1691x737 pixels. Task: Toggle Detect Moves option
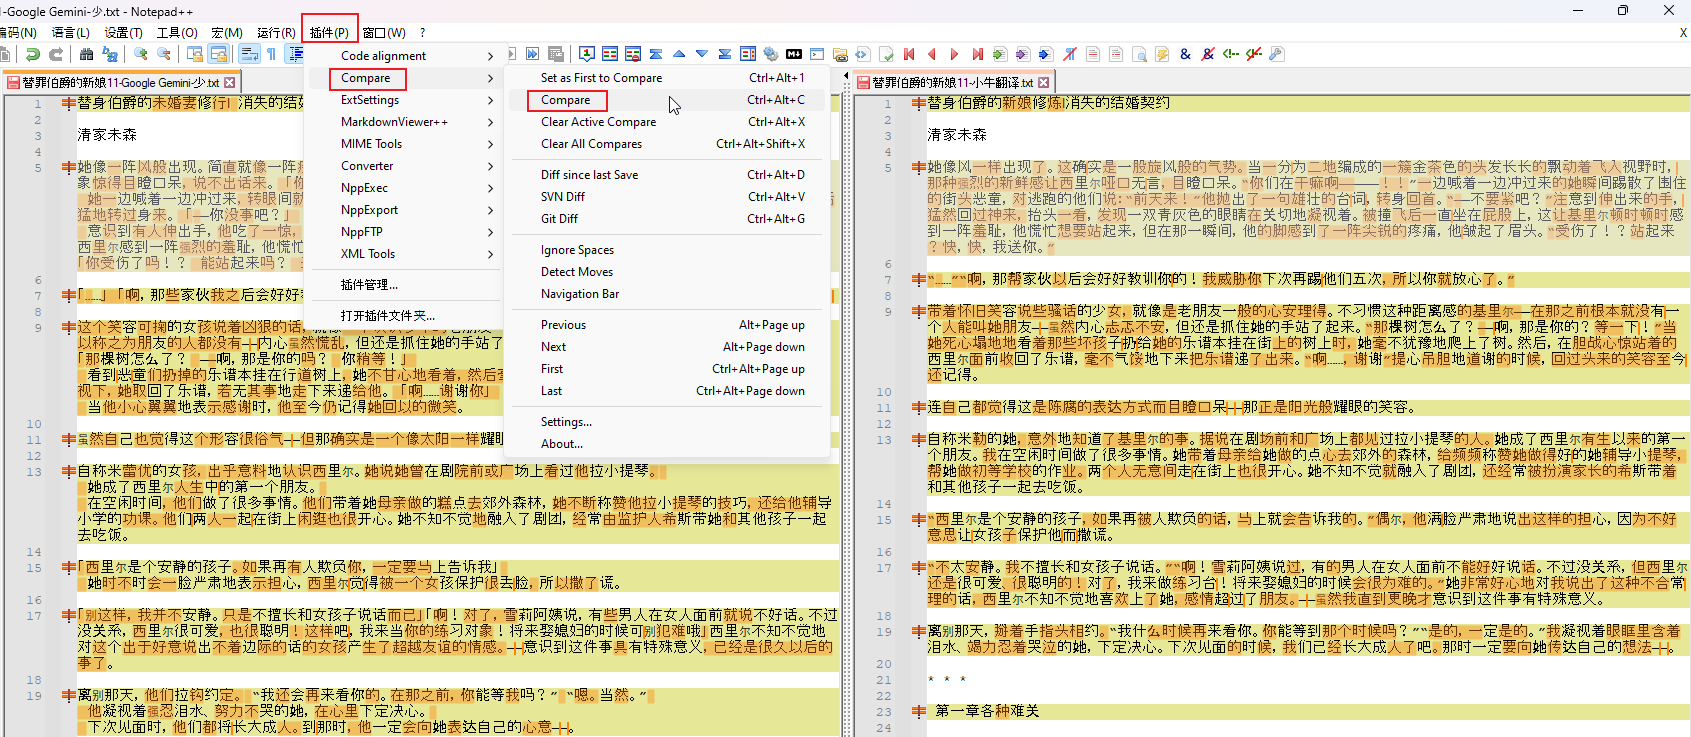point(576,272)
